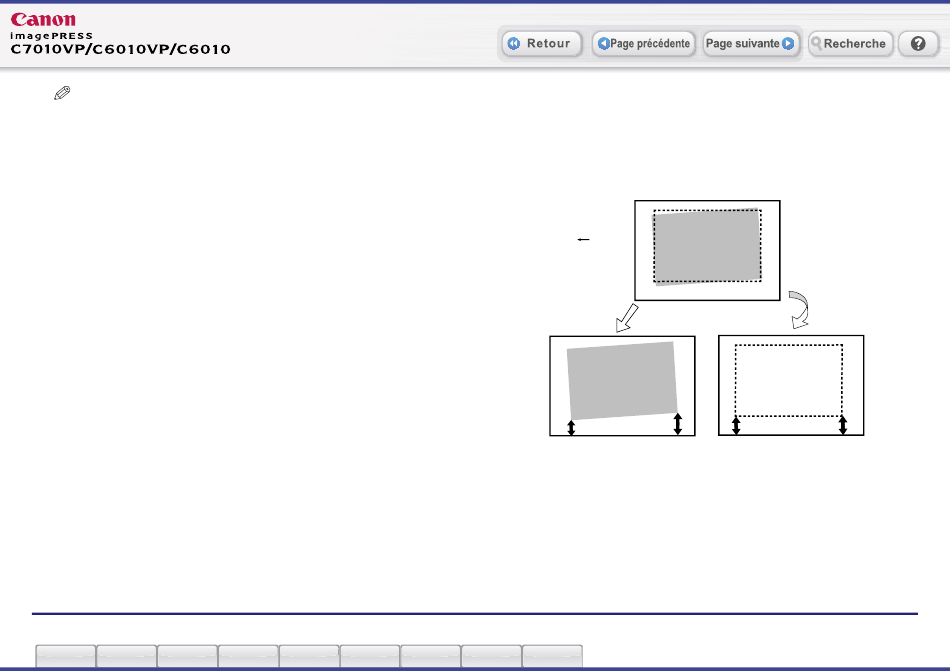Click the pencil note icon

(x=62, y=93)
